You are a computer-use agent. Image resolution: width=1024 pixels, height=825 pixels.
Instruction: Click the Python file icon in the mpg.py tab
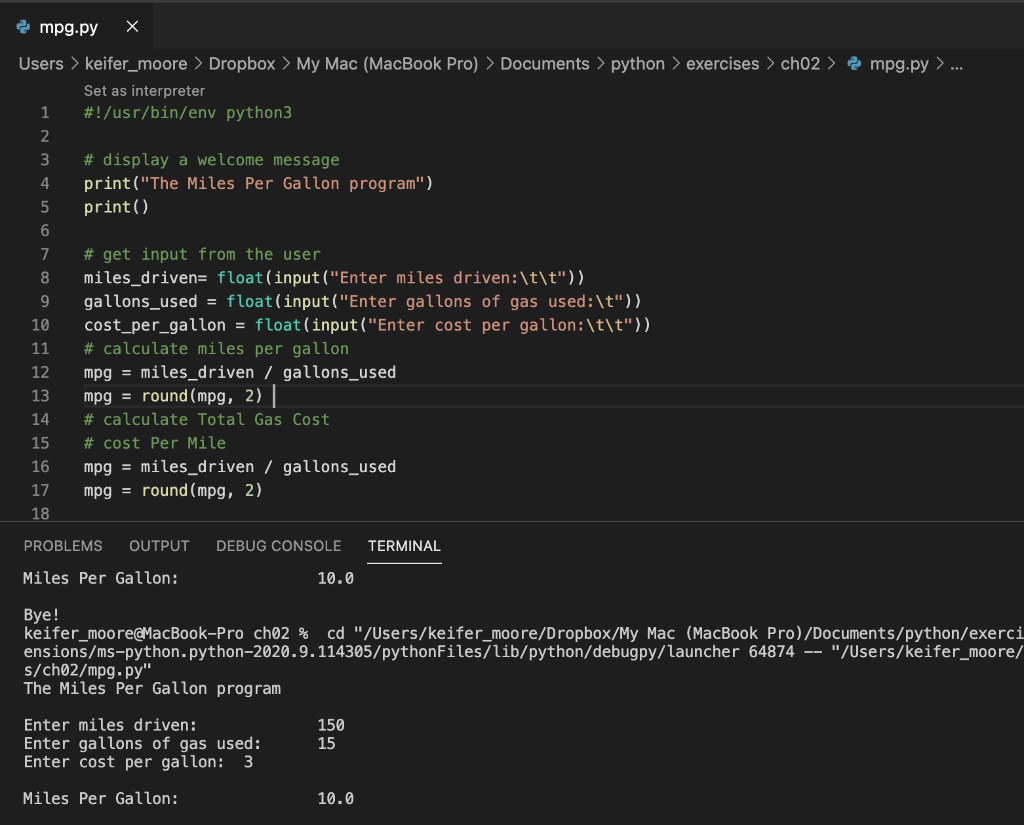click(24, 27)
